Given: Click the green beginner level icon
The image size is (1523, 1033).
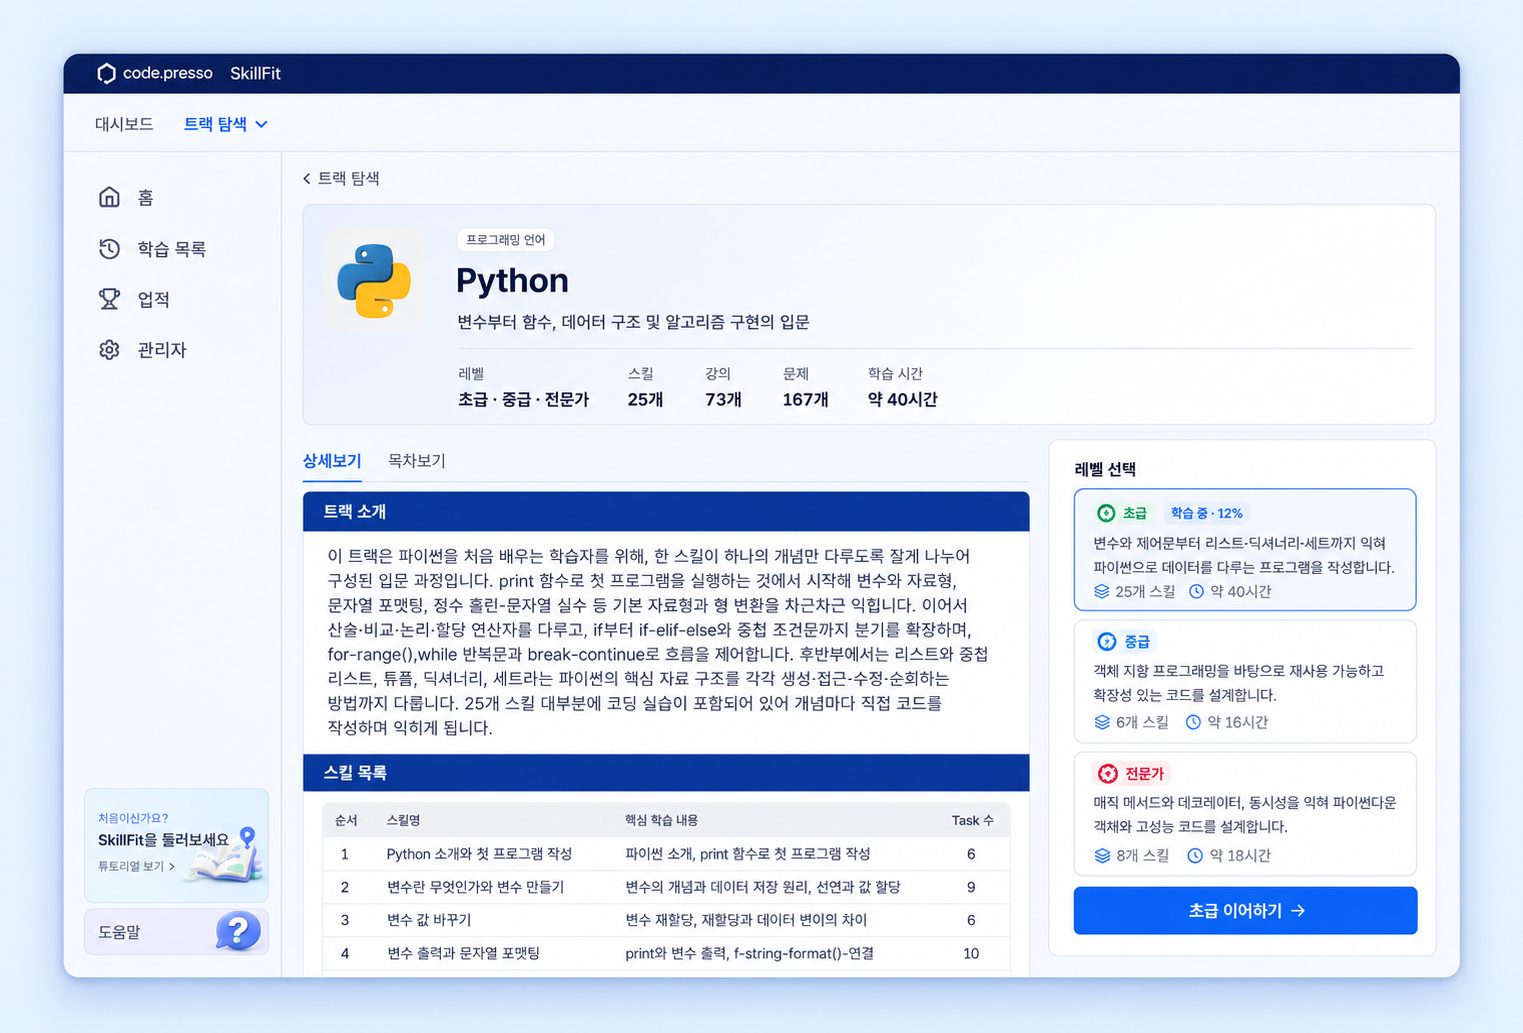Looking at the screenshot, I should click(1106, 513).
